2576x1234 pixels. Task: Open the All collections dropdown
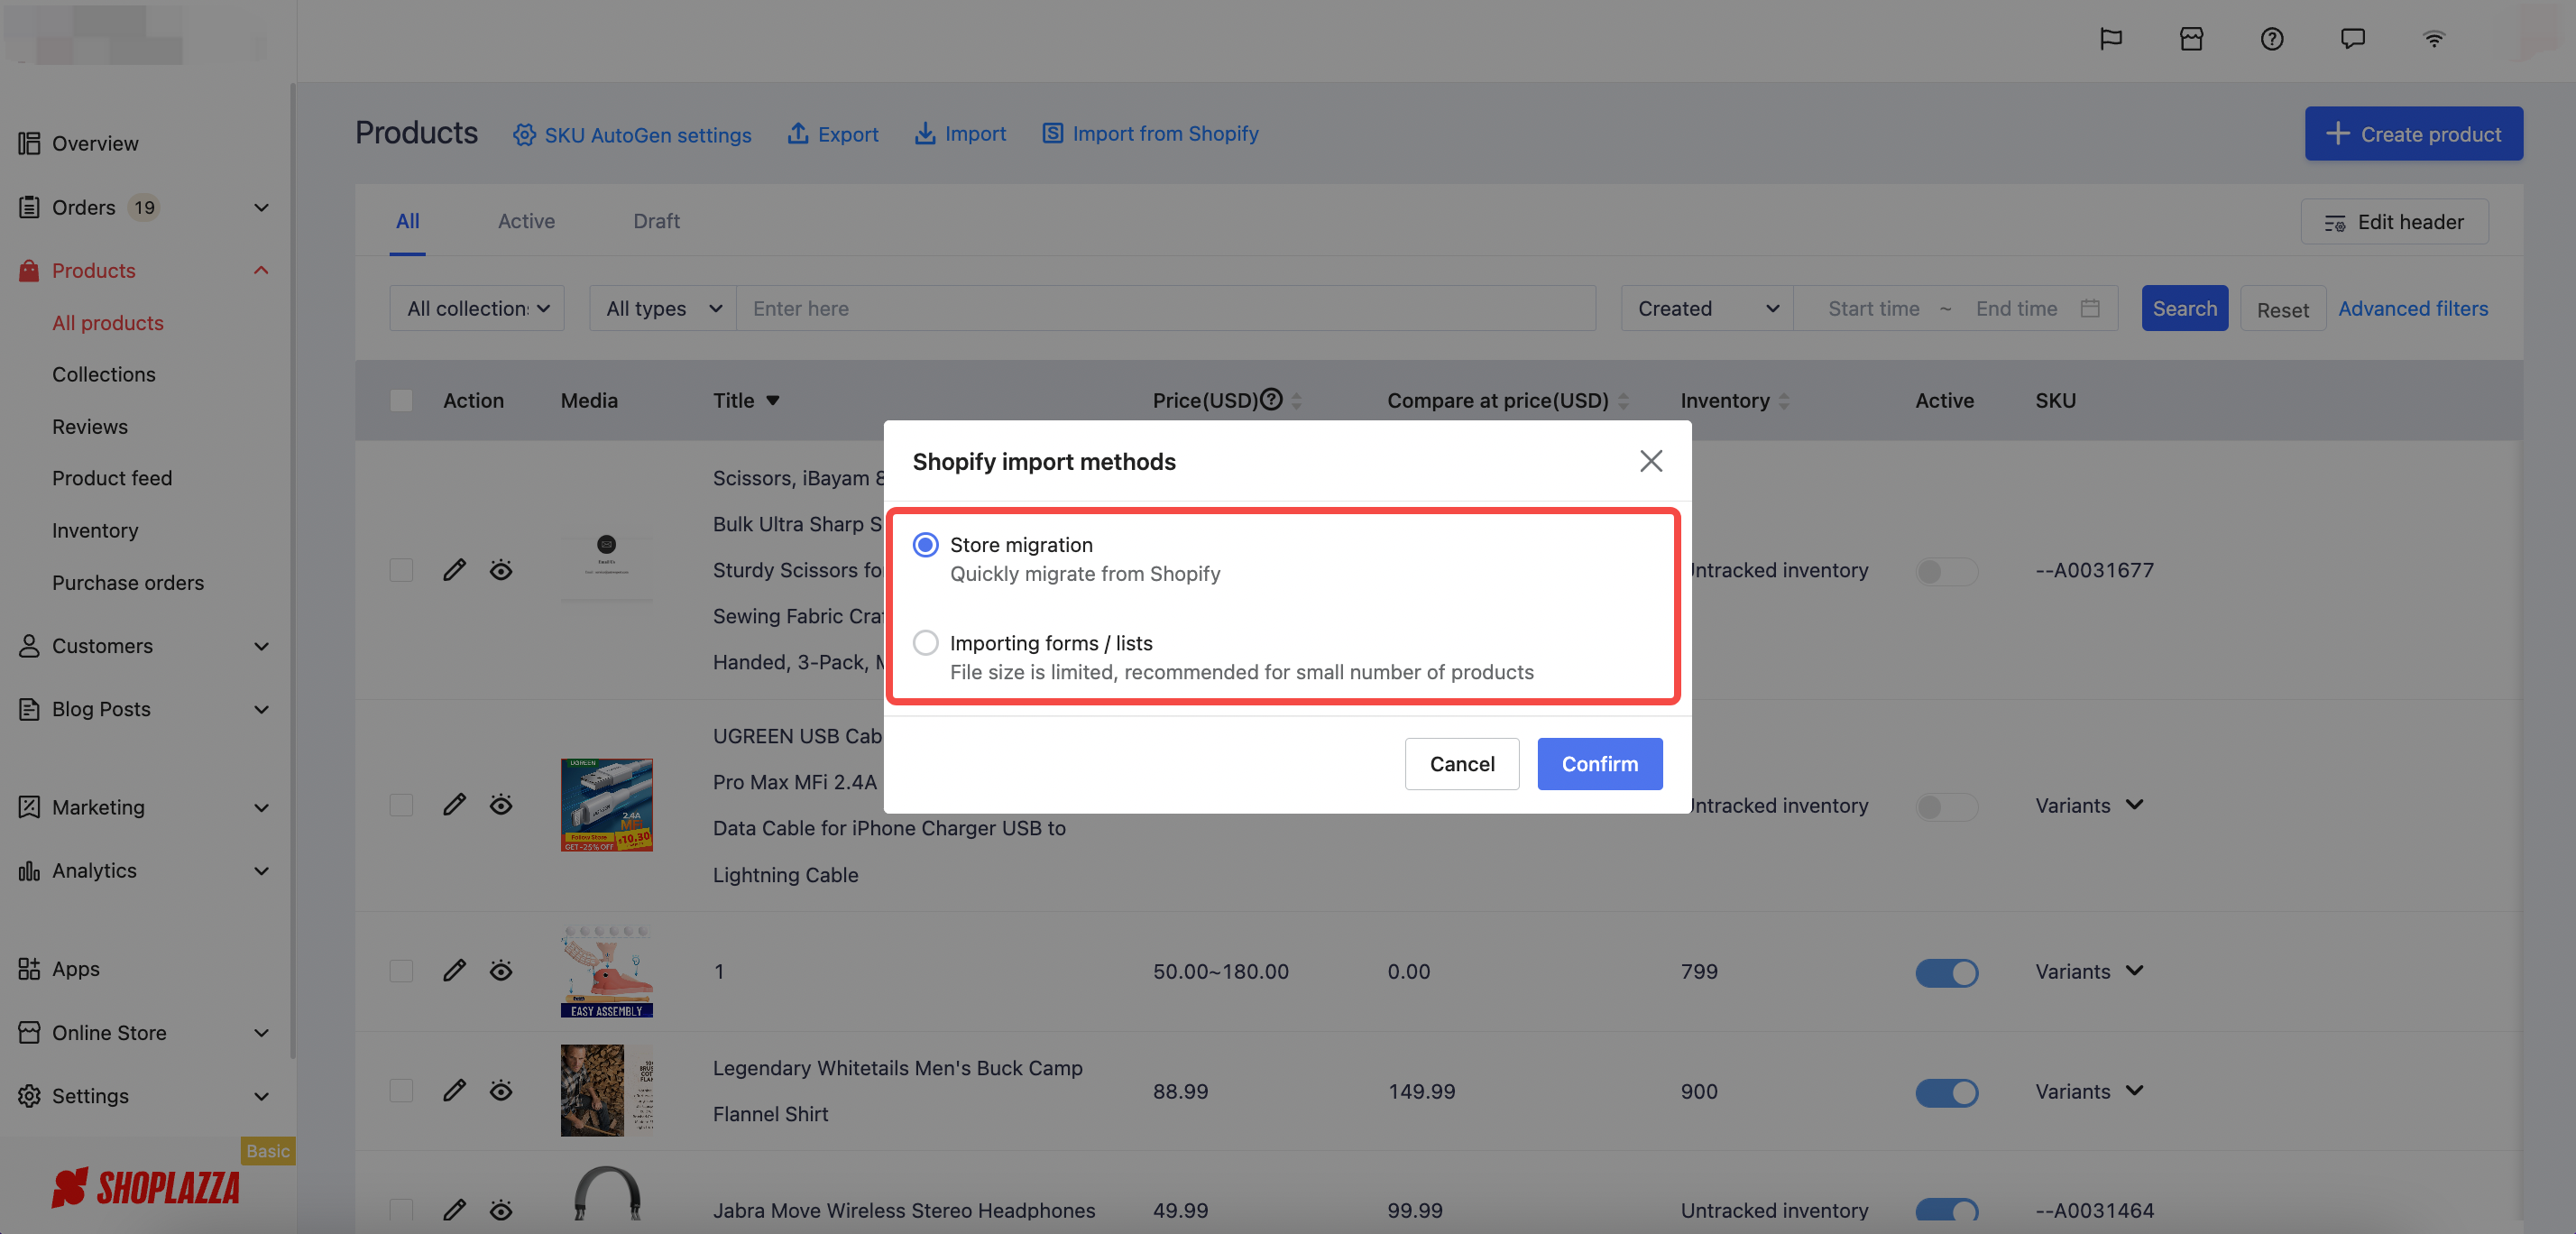click(477, 308)
